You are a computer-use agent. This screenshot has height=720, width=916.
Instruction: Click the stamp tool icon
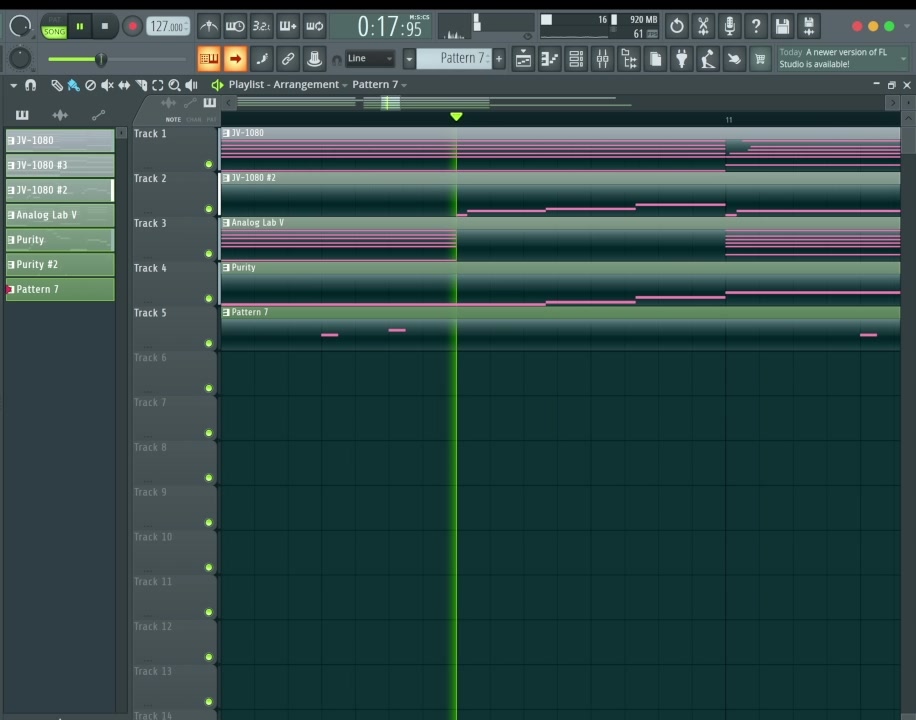point(314,58)
